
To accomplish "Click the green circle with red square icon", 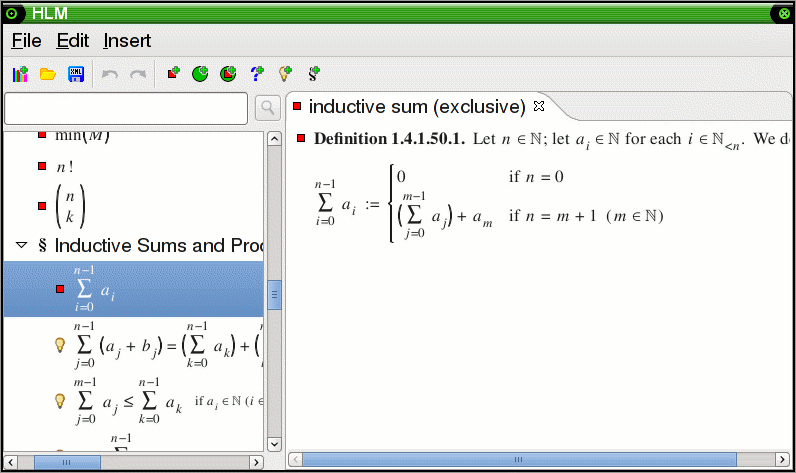I will coord(228,74).
